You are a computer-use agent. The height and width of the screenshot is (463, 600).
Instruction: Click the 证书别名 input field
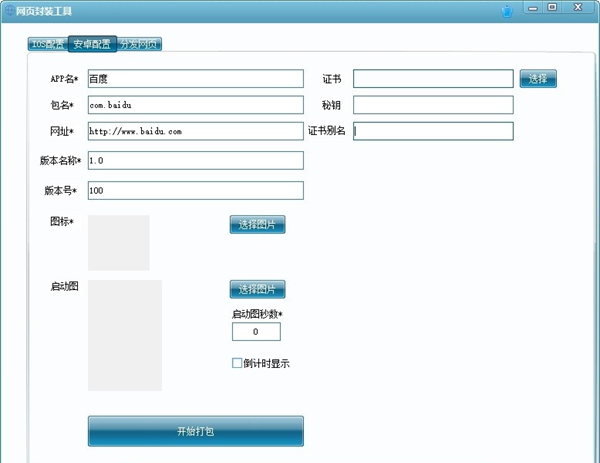[433, 131]
